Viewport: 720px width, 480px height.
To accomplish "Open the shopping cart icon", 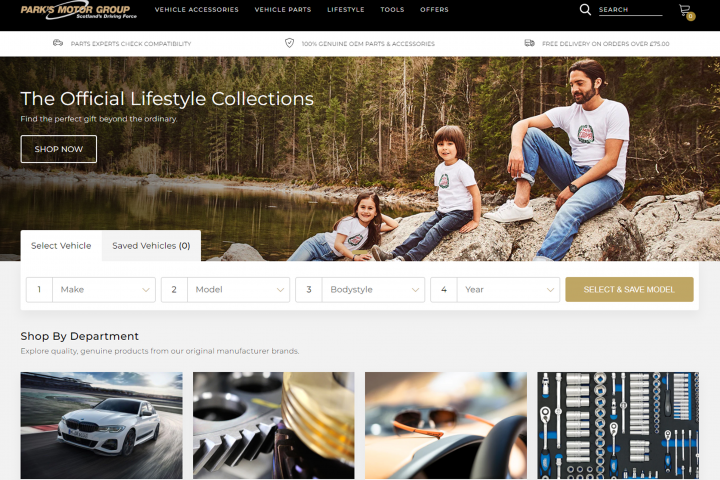I will click(686, 11).
